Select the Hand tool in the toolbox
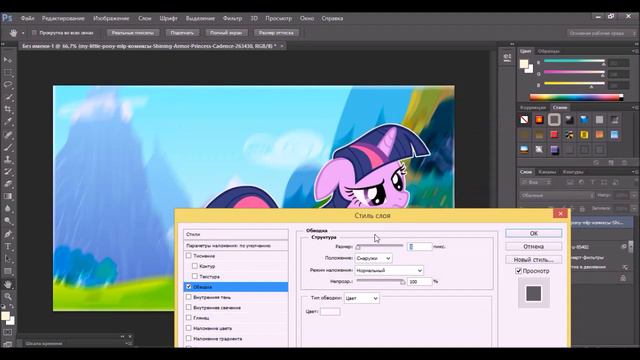 [8, 284]
